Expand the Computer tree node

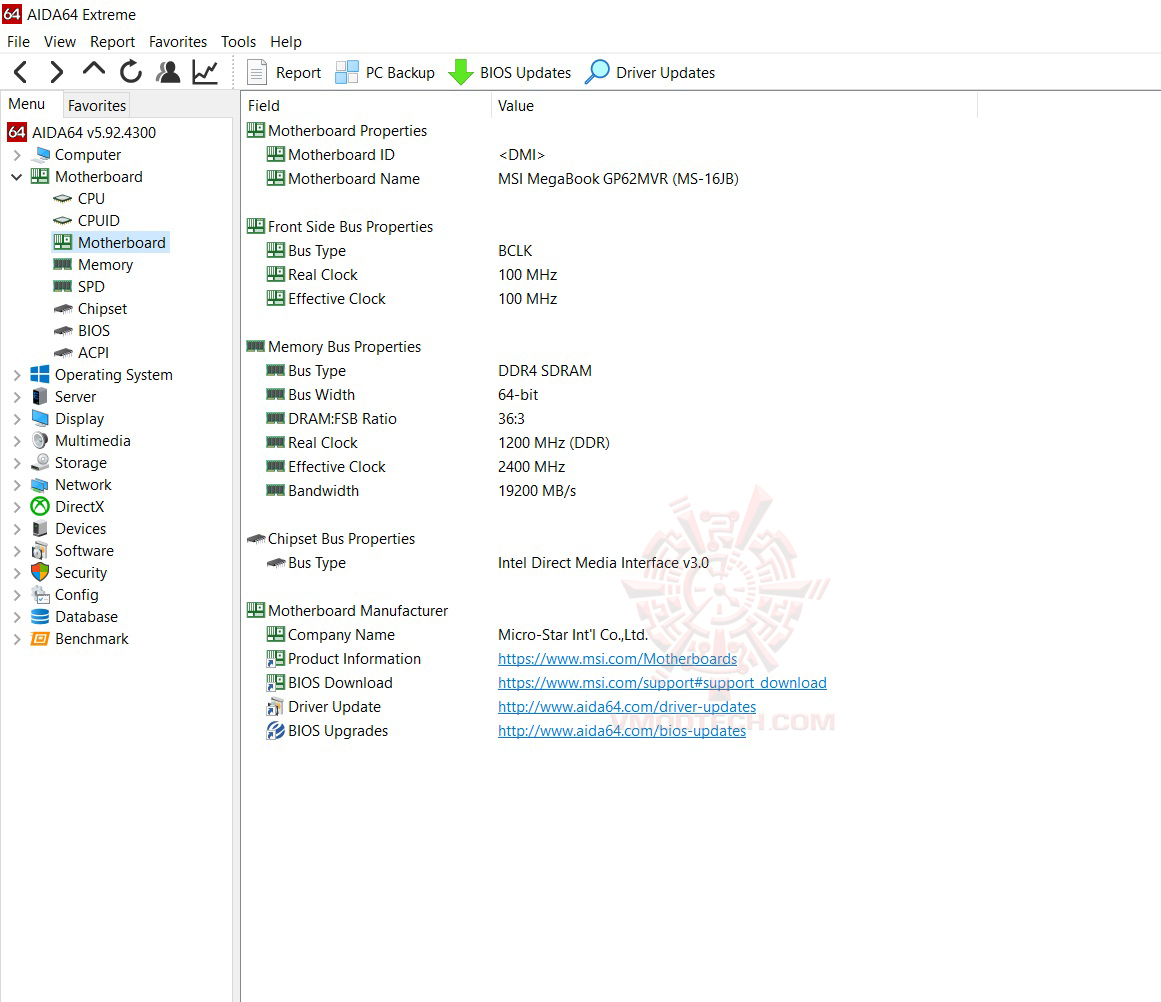pyautogui.click(x=16, y=155)
